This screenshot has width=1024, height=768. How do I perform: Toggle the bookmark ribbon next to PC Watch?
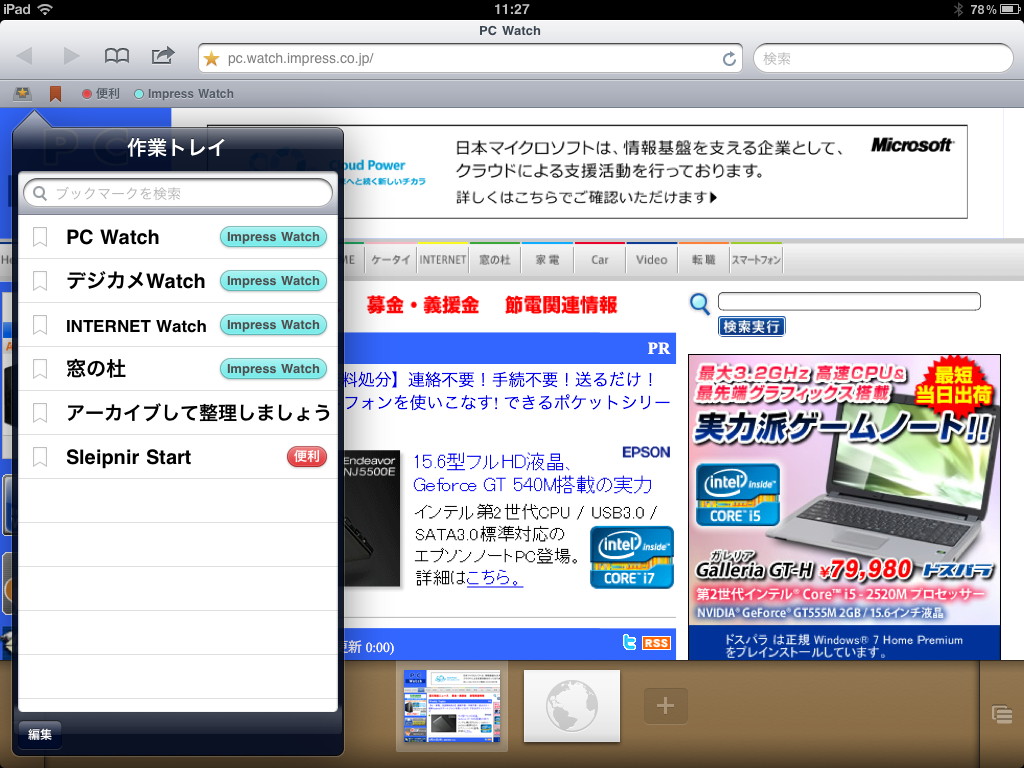coord(38,237)
